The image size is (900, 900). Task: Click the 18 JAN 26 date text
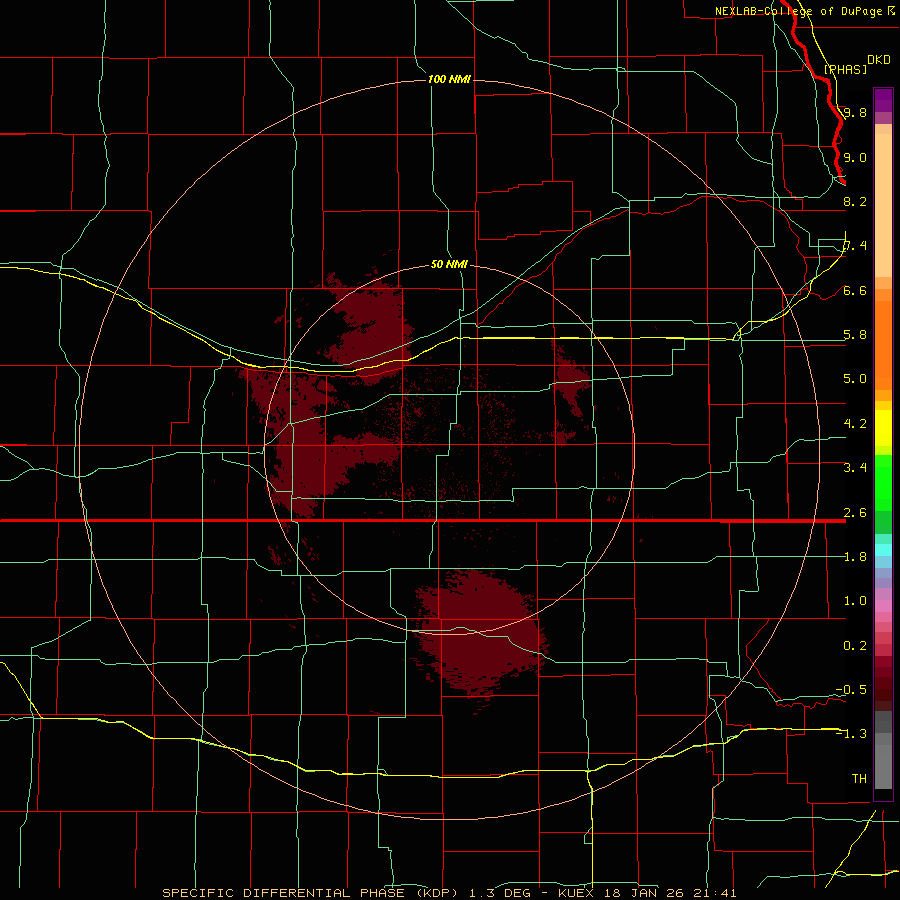coord(645,893)
